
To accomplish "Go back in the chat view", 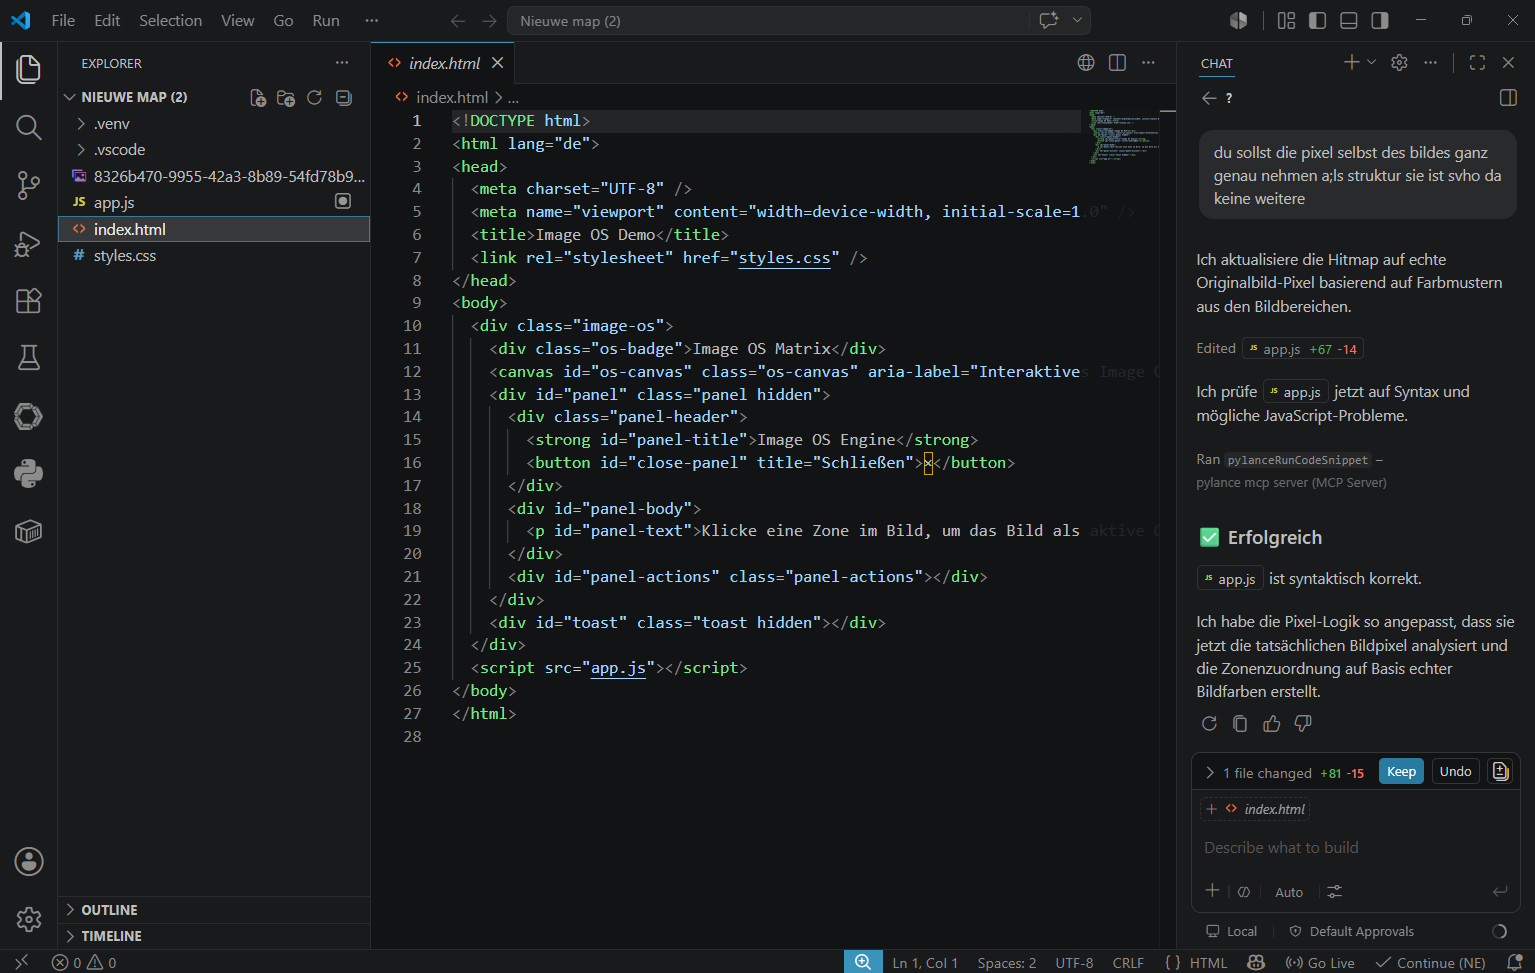I will [1209, 98].
